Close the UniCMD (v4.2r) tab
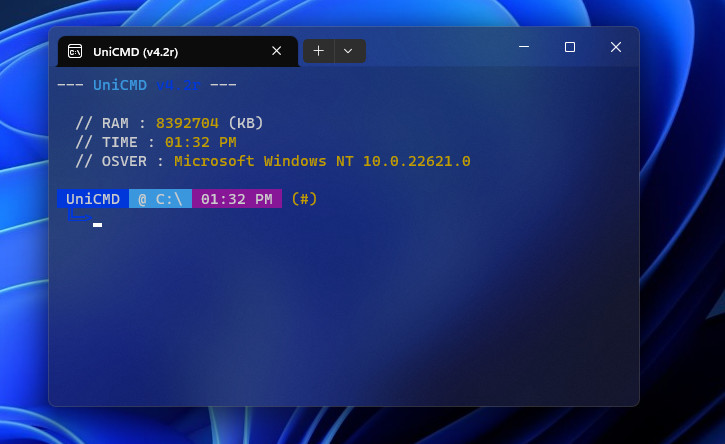Viewport: 725px width, 444px height. (276, 51)
